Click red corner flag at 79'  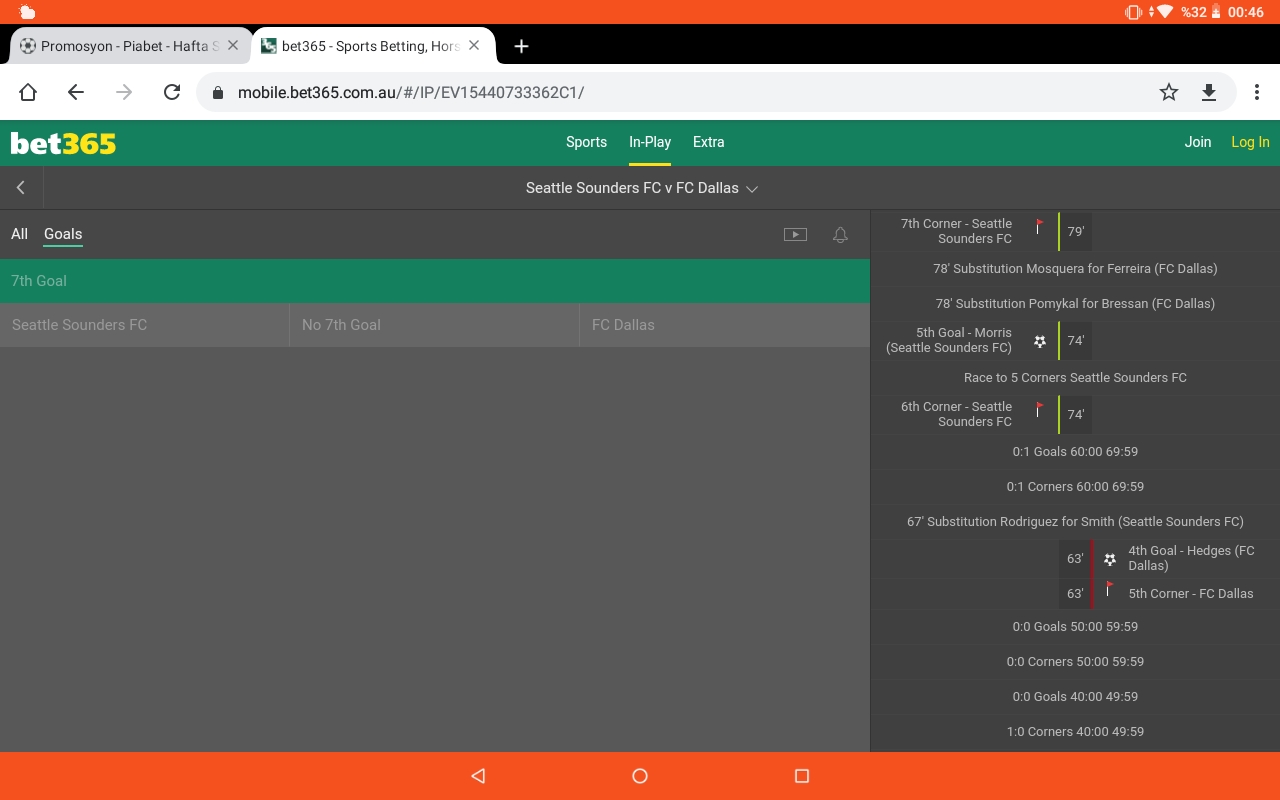click(x=1039, y=227)
